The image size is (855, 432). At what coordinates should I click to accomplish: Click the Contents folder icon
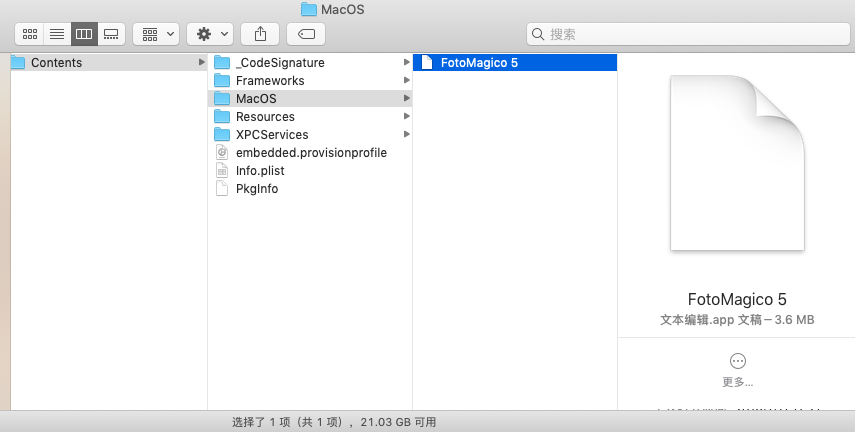click(18, 62)
